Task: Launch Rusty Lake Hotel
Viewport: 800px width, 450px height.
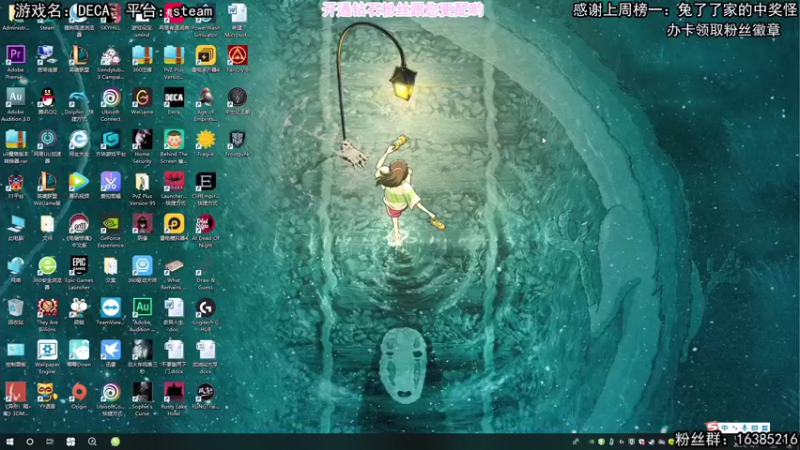Action: coord(174,399)
